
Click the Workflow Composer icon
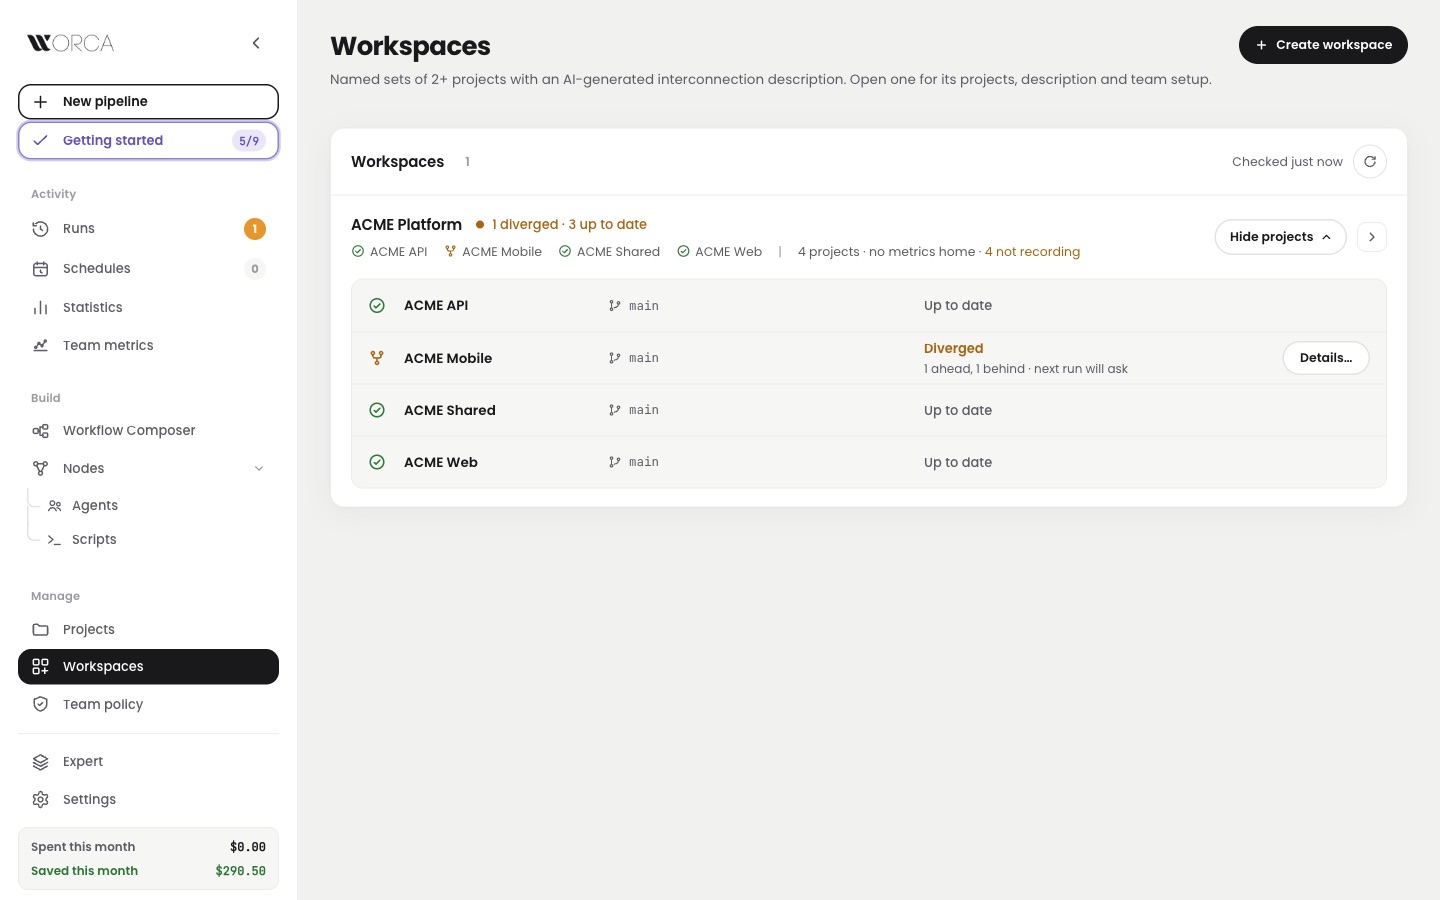(x=41, y=431)
